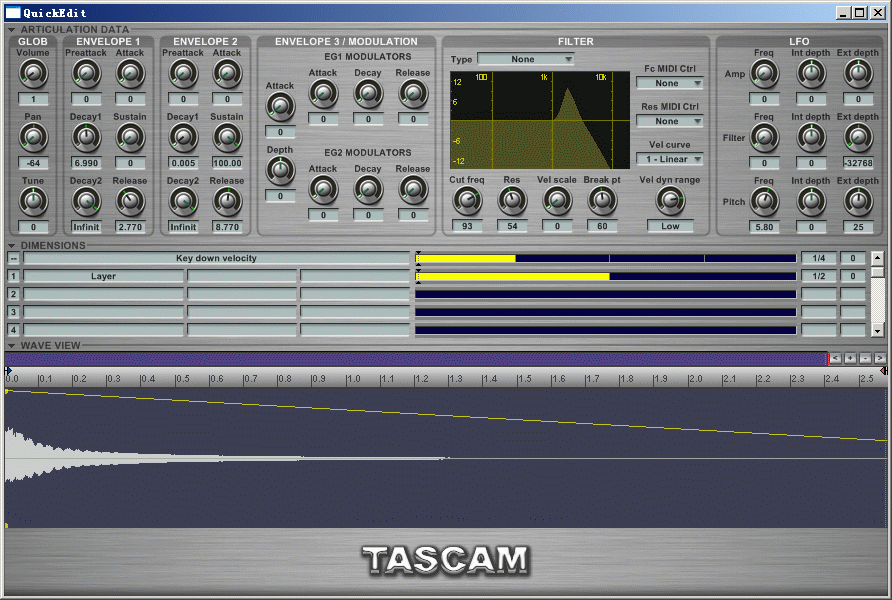Collapse the DIMENSIONS section
The width and height of the screenshot is (892, 600).
[x=11, y=246]
